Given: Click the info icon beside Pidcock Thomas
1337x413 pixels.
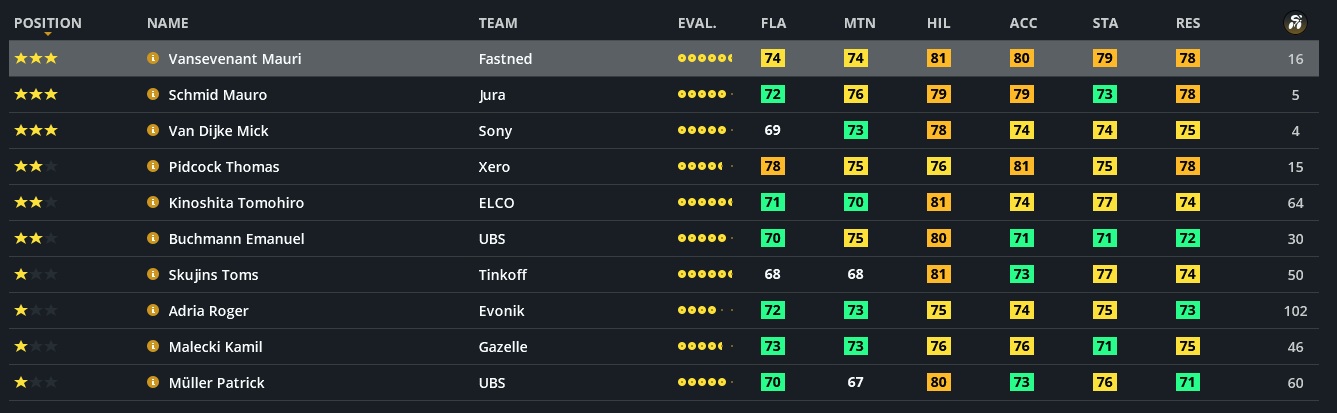Looking at the screenshot, I should point(153,167).
